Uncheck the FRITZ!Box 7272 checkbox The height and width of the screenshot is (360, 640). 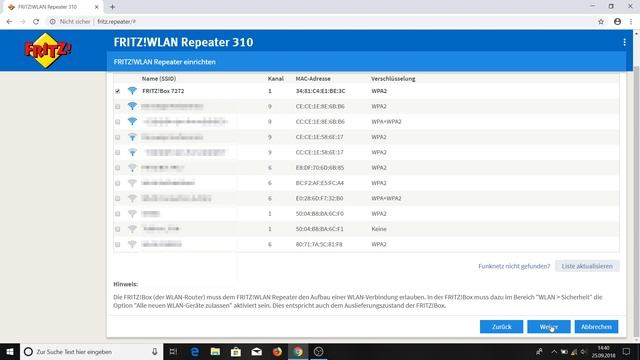click(118, 91)
